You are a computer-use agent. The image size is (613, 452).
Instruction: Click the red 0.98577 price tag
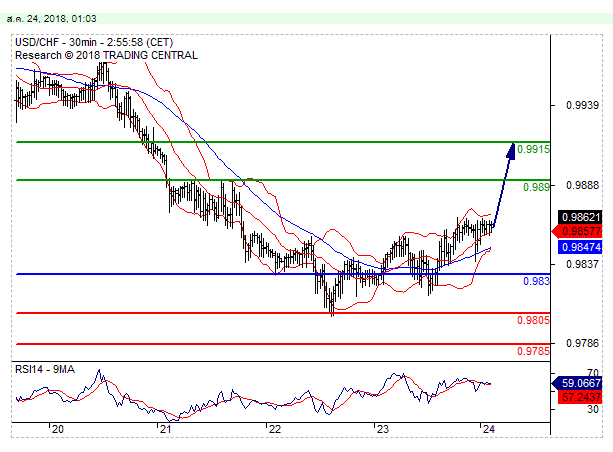point(577,231)
